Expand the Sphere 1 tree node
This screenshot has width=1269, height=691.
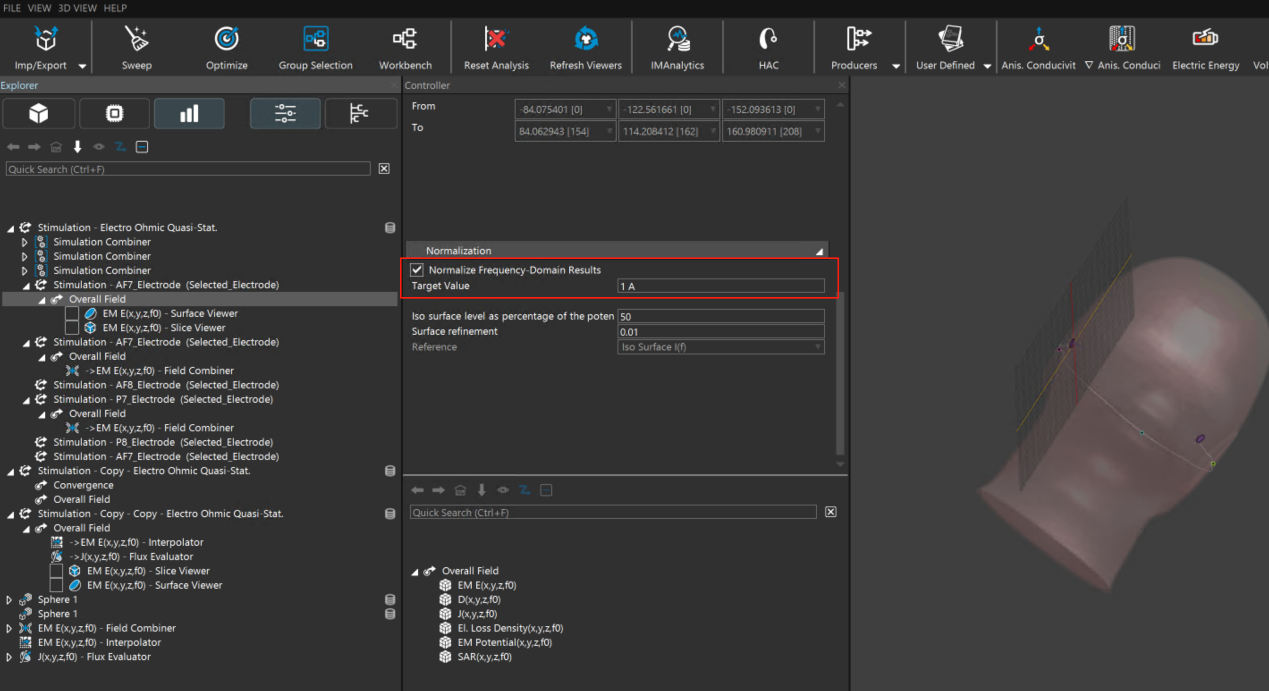click(10, 600)
